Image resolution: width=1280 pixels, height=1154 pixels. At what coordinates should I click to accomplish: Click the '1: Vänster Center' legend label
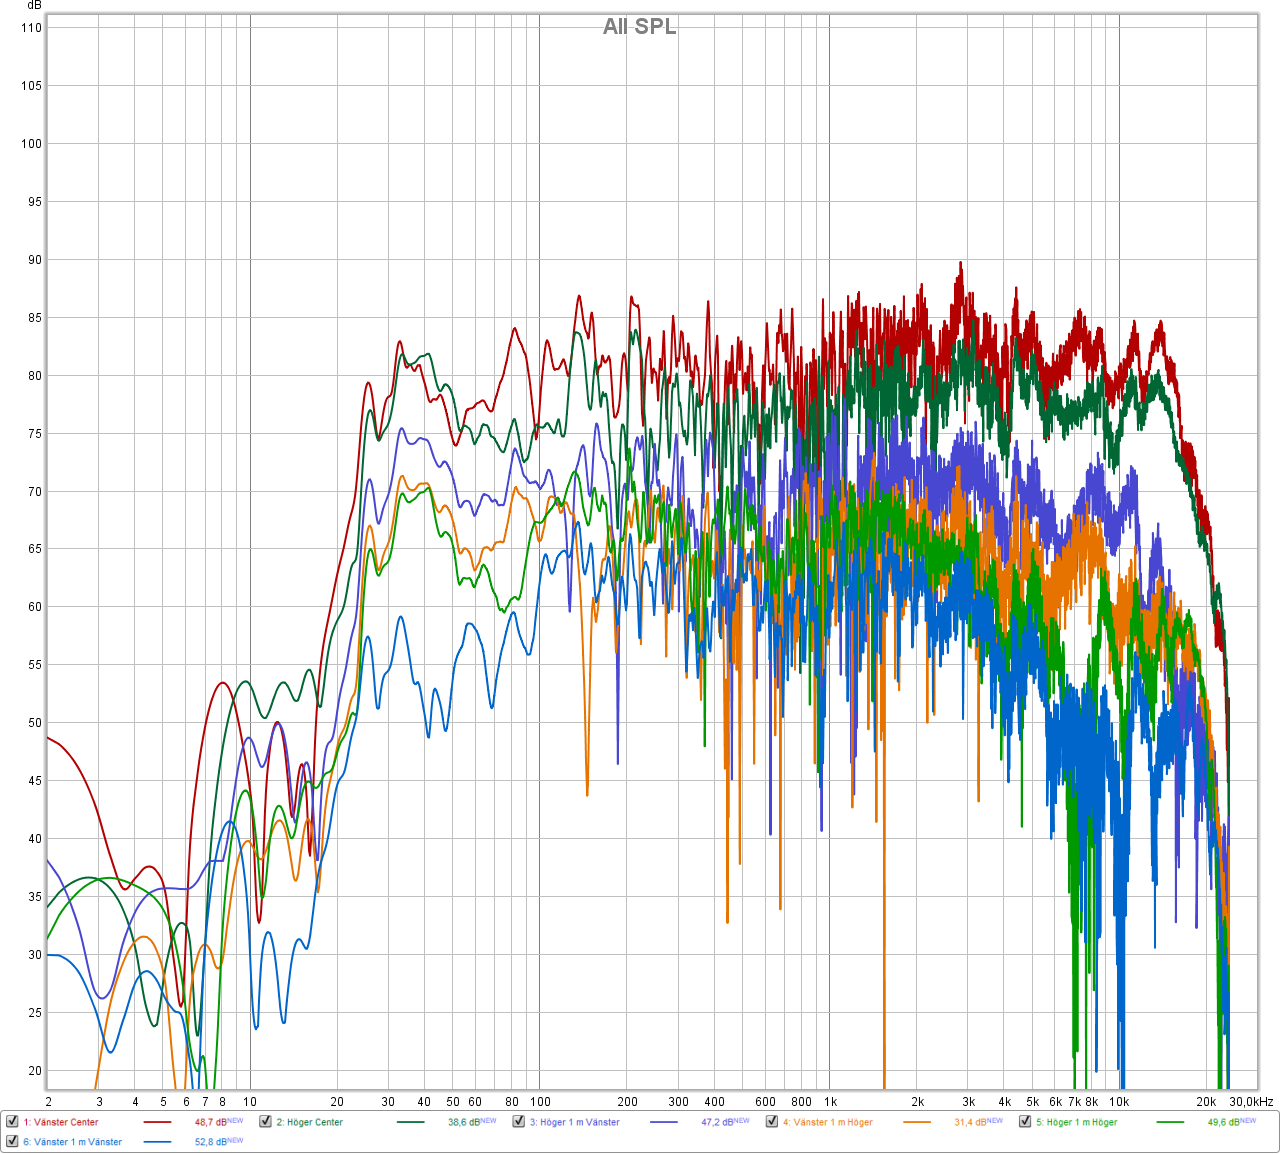click(61, 1122)
